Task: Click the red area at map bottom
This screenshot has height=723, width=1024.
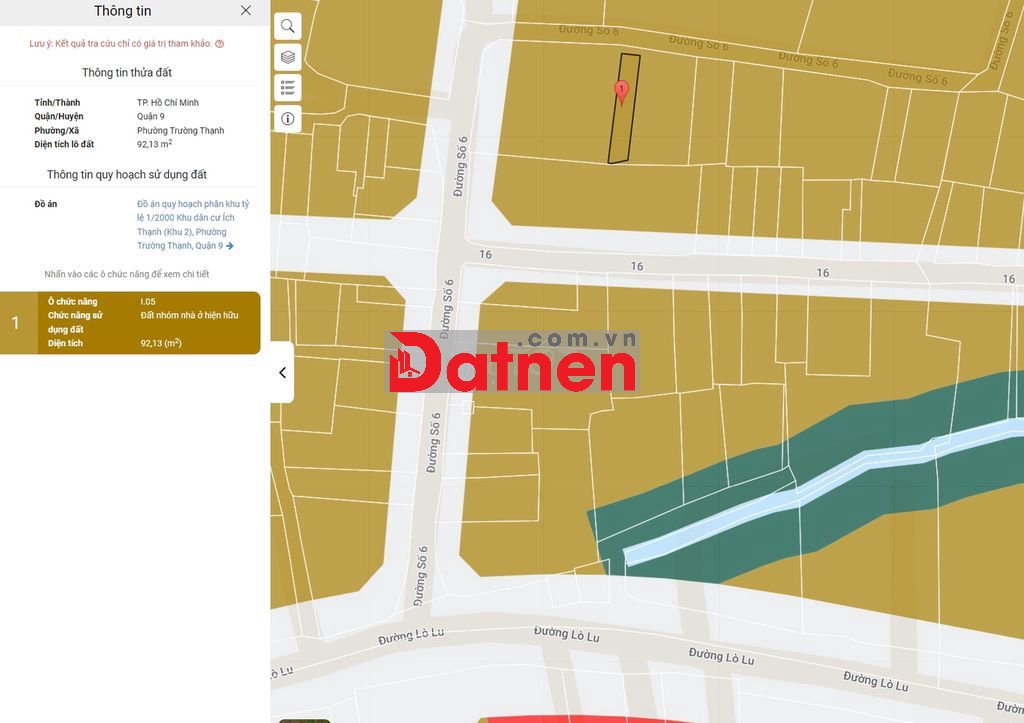Action: [x=580, y=719]
